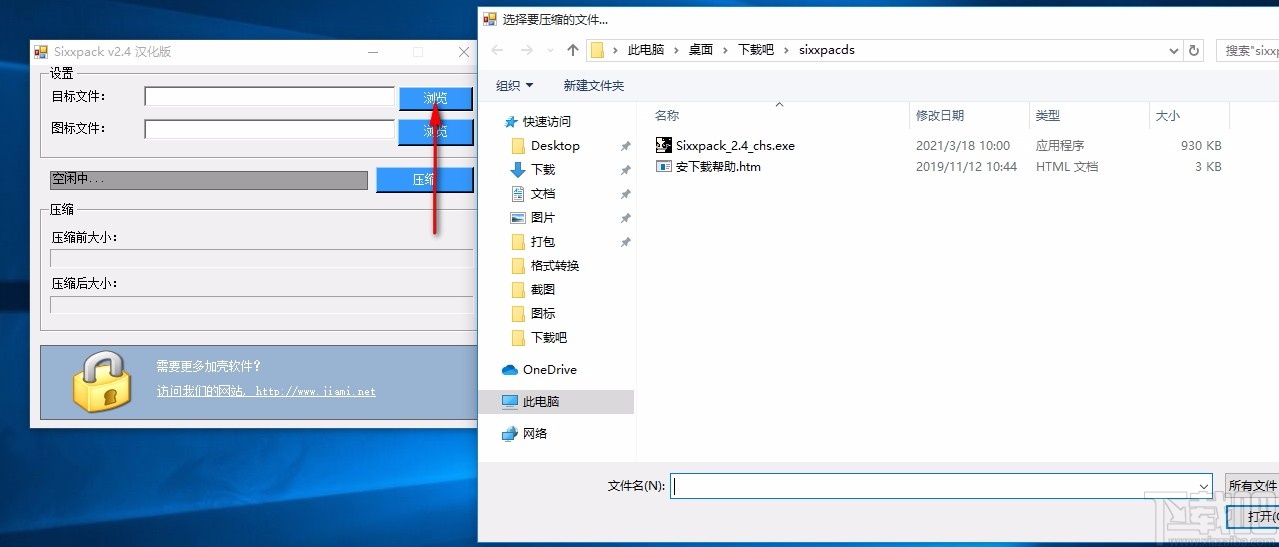
Task: Select 下载吧 in the address path
Action: 756,50
